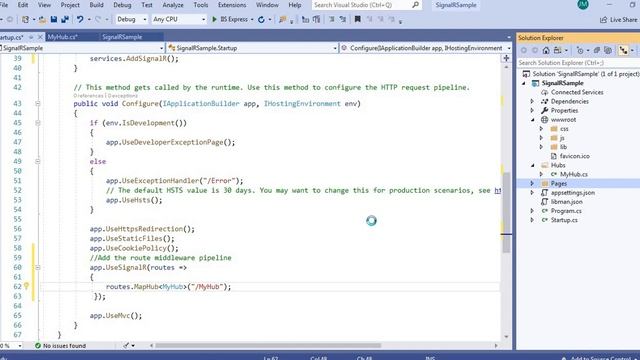Click the Live Share button
The width and height of the screenshot is (640, 360).
point(619,20)
